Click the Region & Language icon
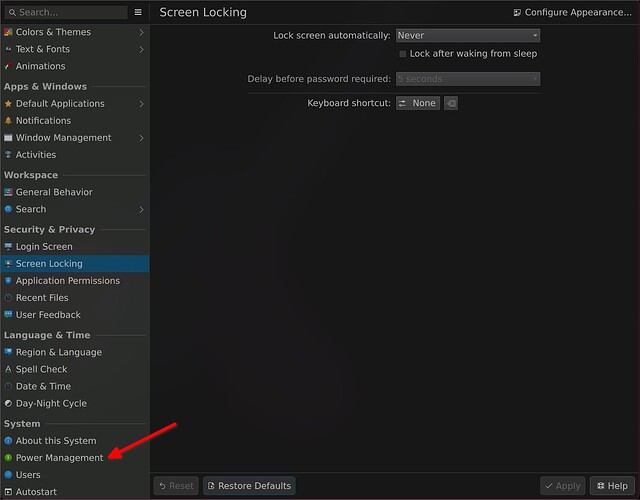 point(8,352)
